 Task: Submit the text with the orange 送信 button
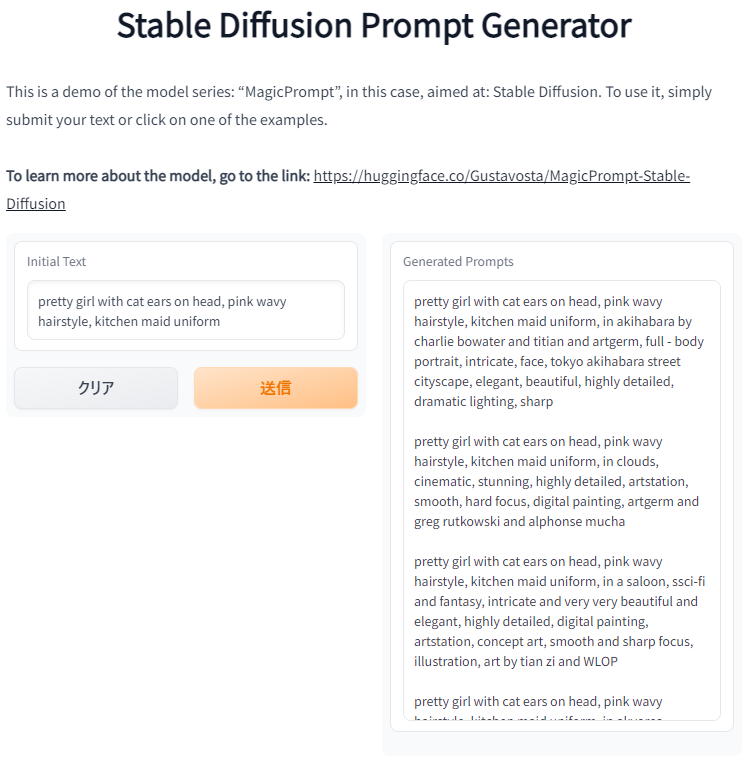point(276,388)
